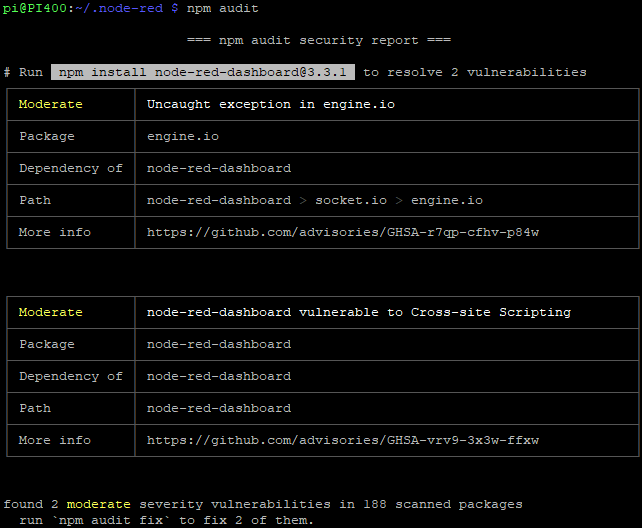Click 'Package' label in first table
The image size is (642, 528).
pyautogui.click(x=47, y=136)
